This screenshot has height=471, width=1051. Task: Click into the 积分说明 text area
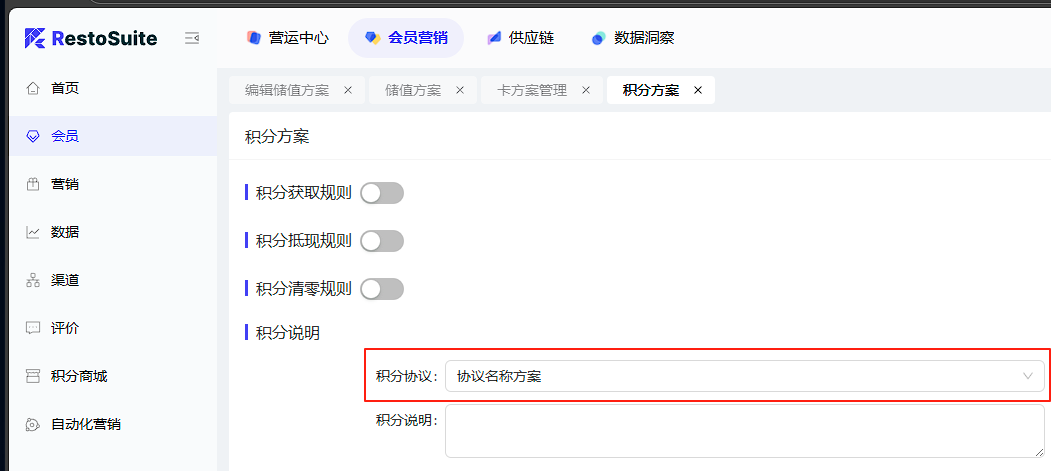(745, 431)
